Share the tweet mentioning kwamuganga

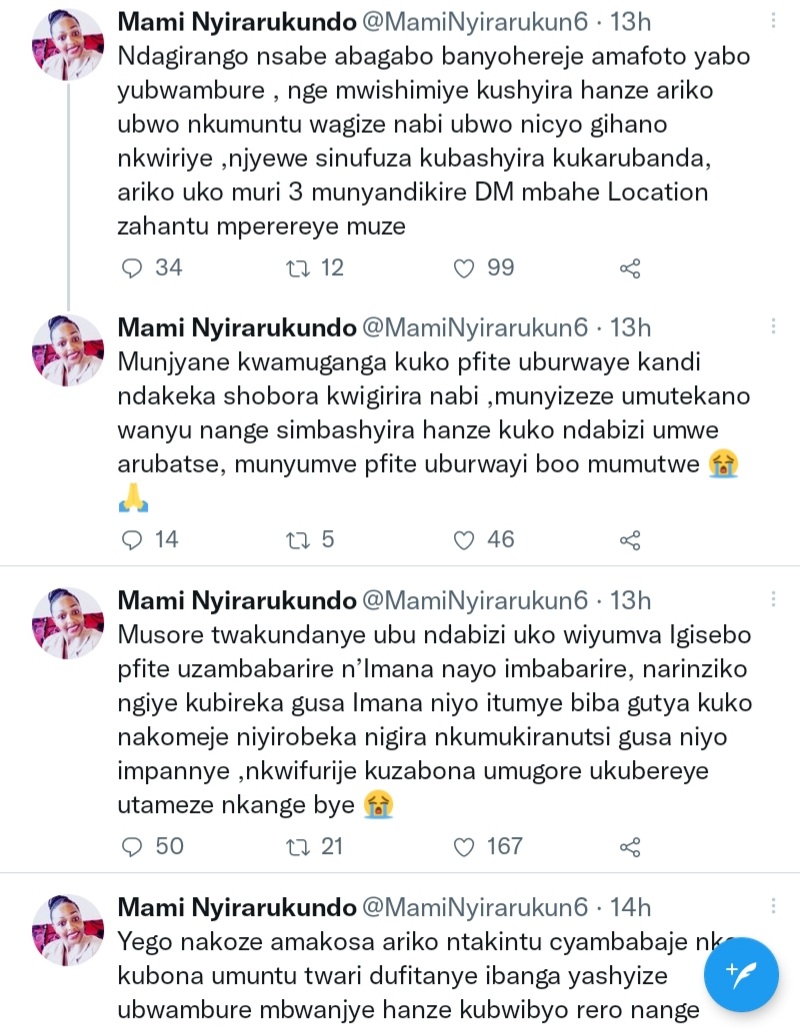point(630,540)
